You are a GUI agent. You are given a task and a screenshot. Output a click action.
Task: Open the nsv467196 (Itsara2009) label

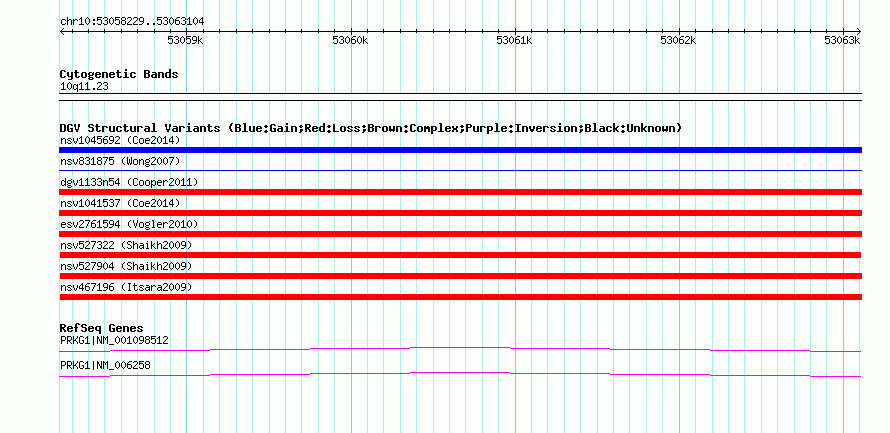126,287
